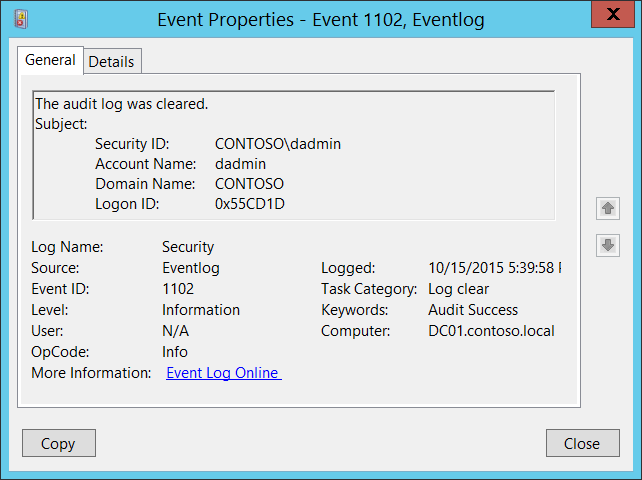The width and height of the screenshot is (642, 480).
Task: Go to next event with down arrow
Action: coord(607,245)
